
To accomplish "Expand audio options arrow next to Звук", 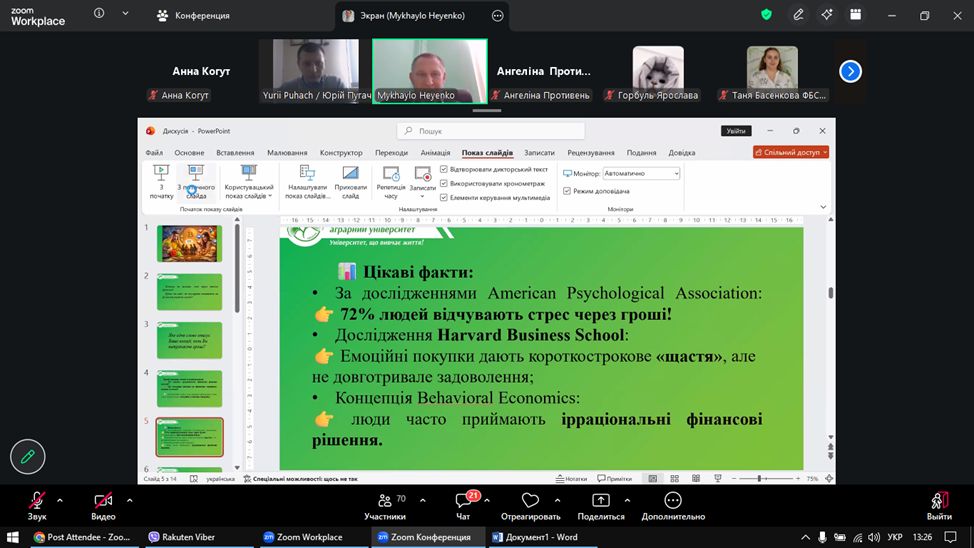I will [x=60, y=500].
